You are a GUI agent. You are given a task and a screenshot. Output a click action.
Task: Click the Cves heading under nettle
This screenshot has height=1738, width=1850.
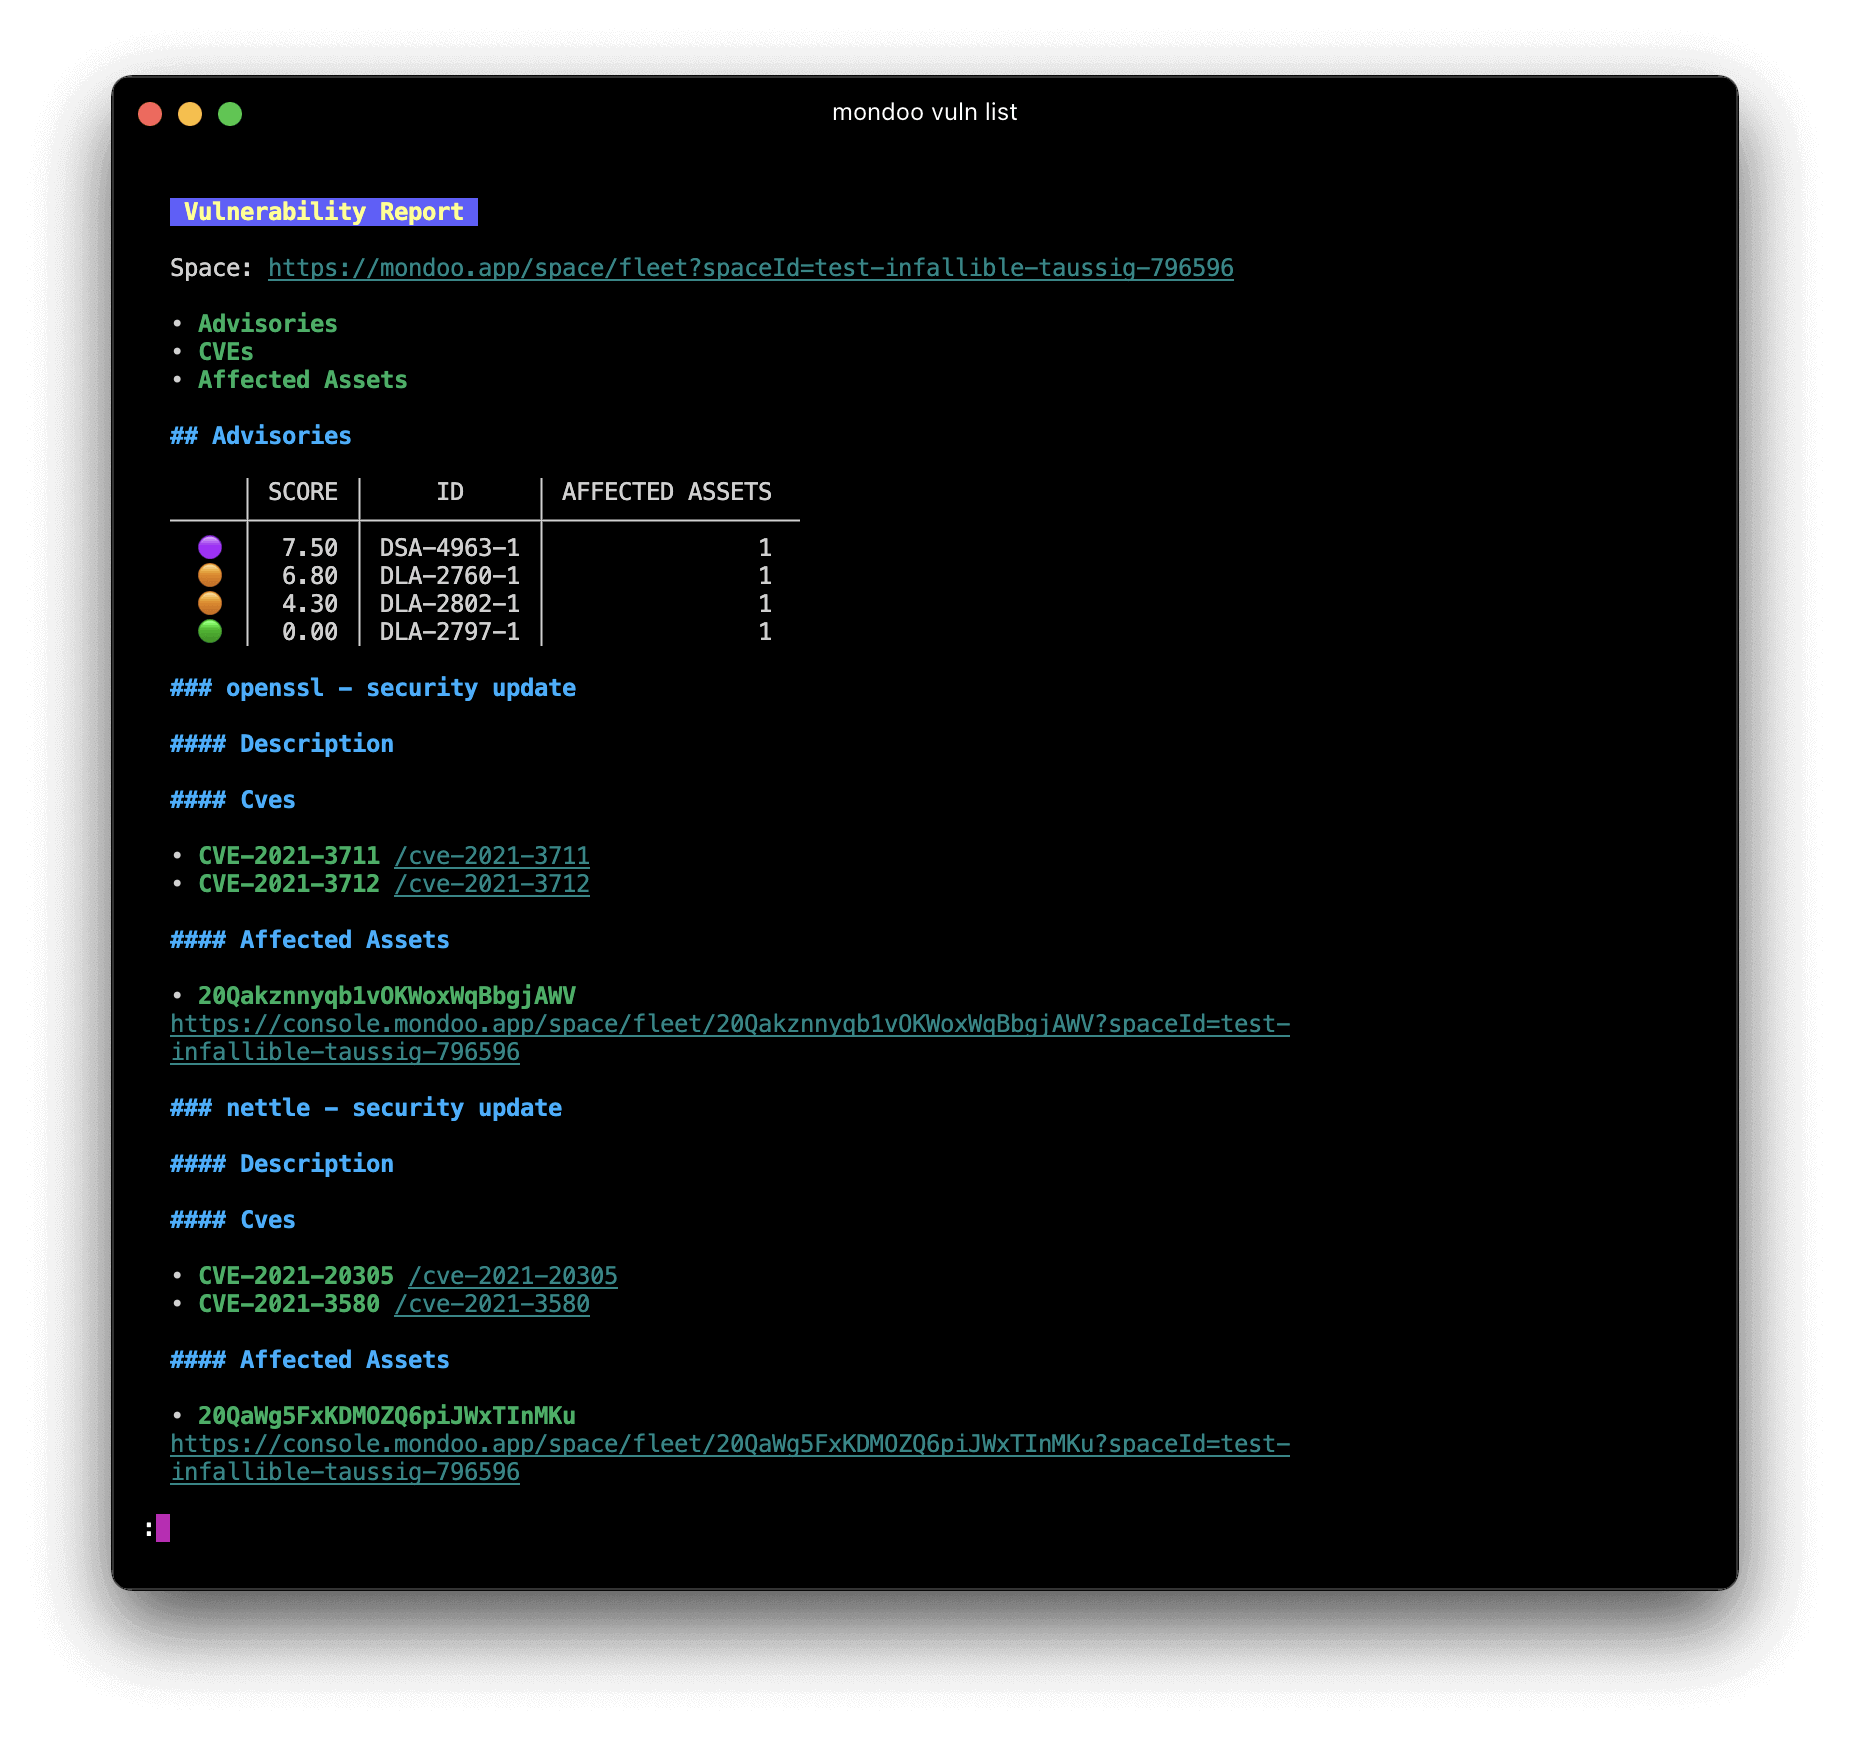[x=232, y=1219]
